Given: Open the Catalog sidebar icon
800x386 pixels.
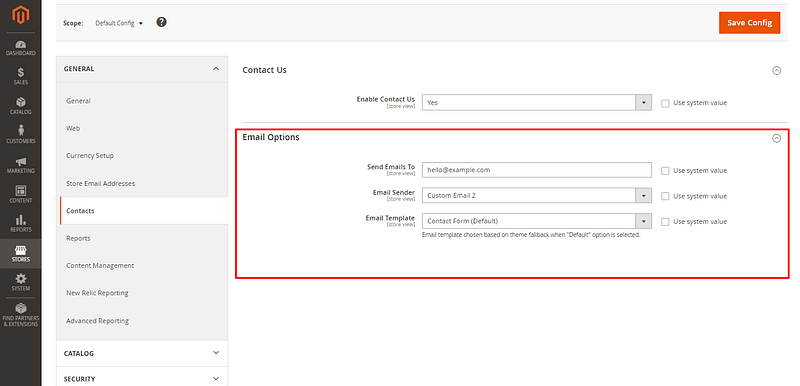Looking at the screenshot, I should coord(20,106).
